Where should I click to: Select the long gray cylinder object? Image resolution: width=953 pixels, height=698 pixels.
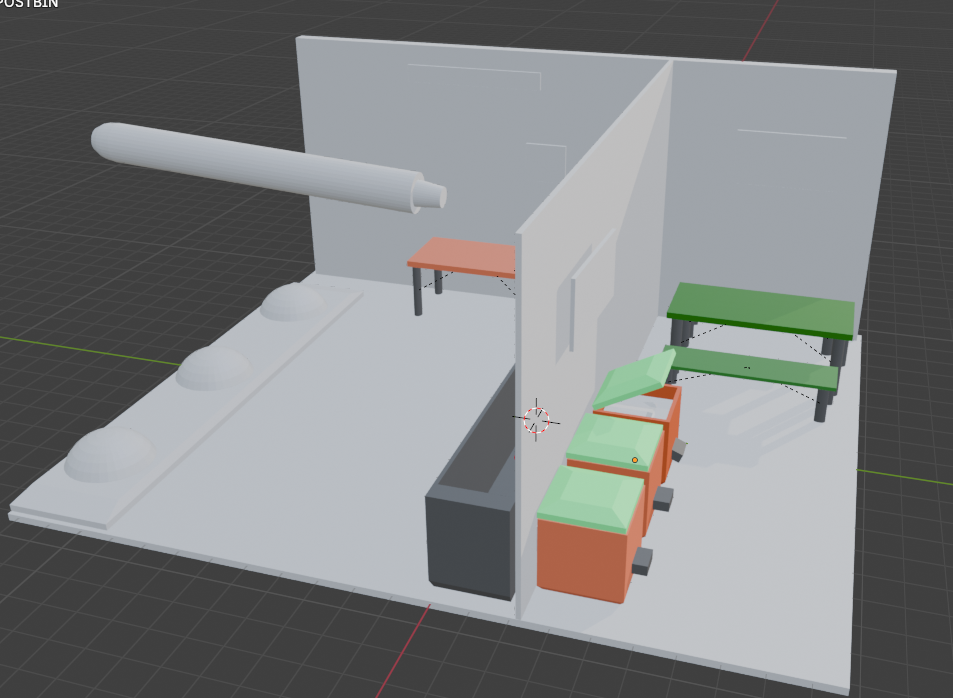click(250, 165)
